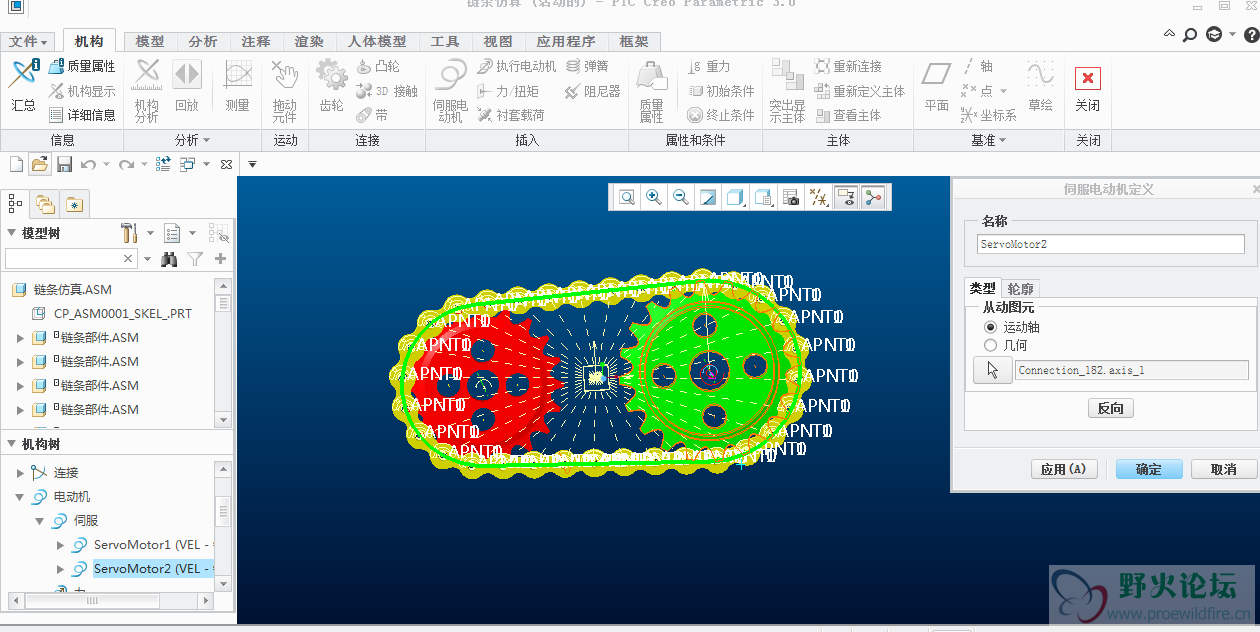Collapse the 伺服 node
The width and height of the screenshot is (1260, 632).
[40, 521]
